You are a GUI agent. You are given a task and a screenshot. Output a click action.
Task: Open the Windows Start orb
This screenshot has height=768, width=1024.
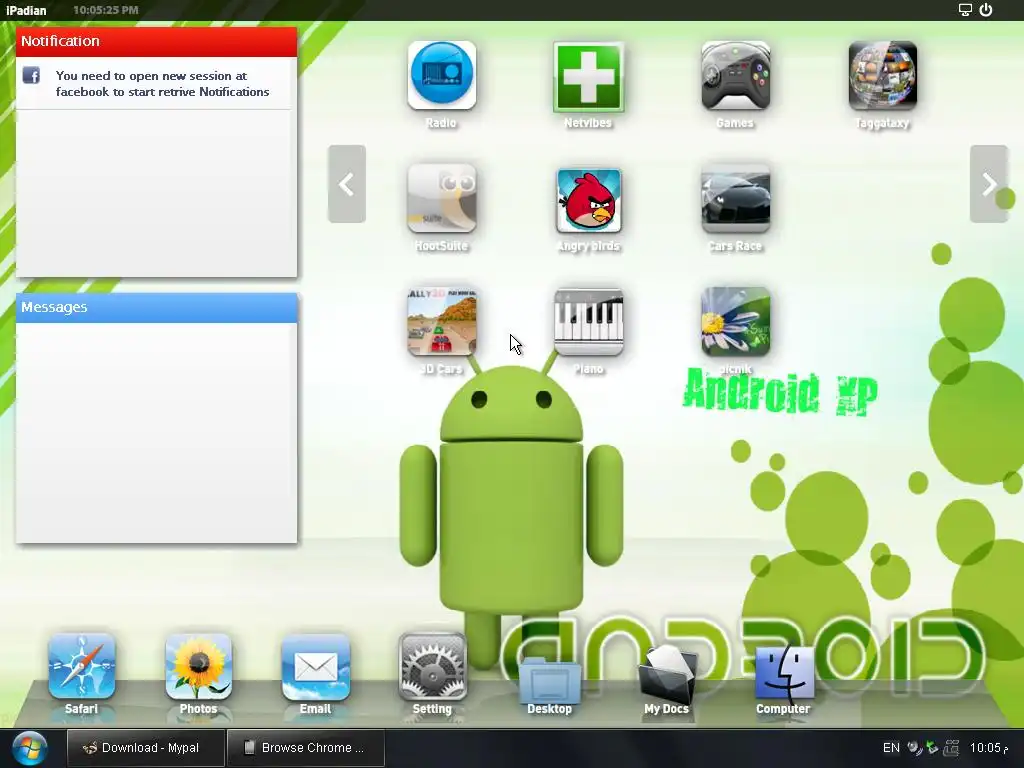[29, 748]
